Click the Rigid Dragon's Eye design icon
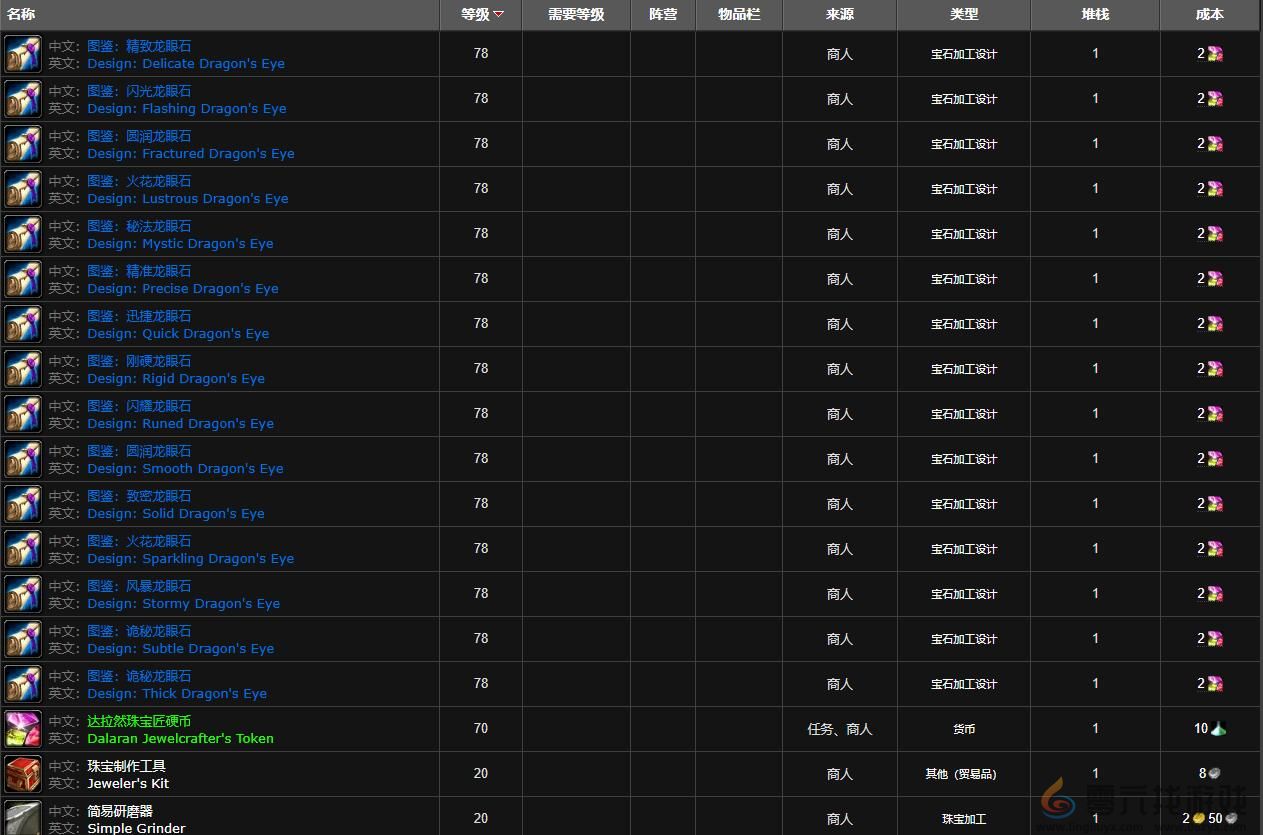Image resolution: width=1263 pixels, height=835 pixels. [x=23, y=369]
